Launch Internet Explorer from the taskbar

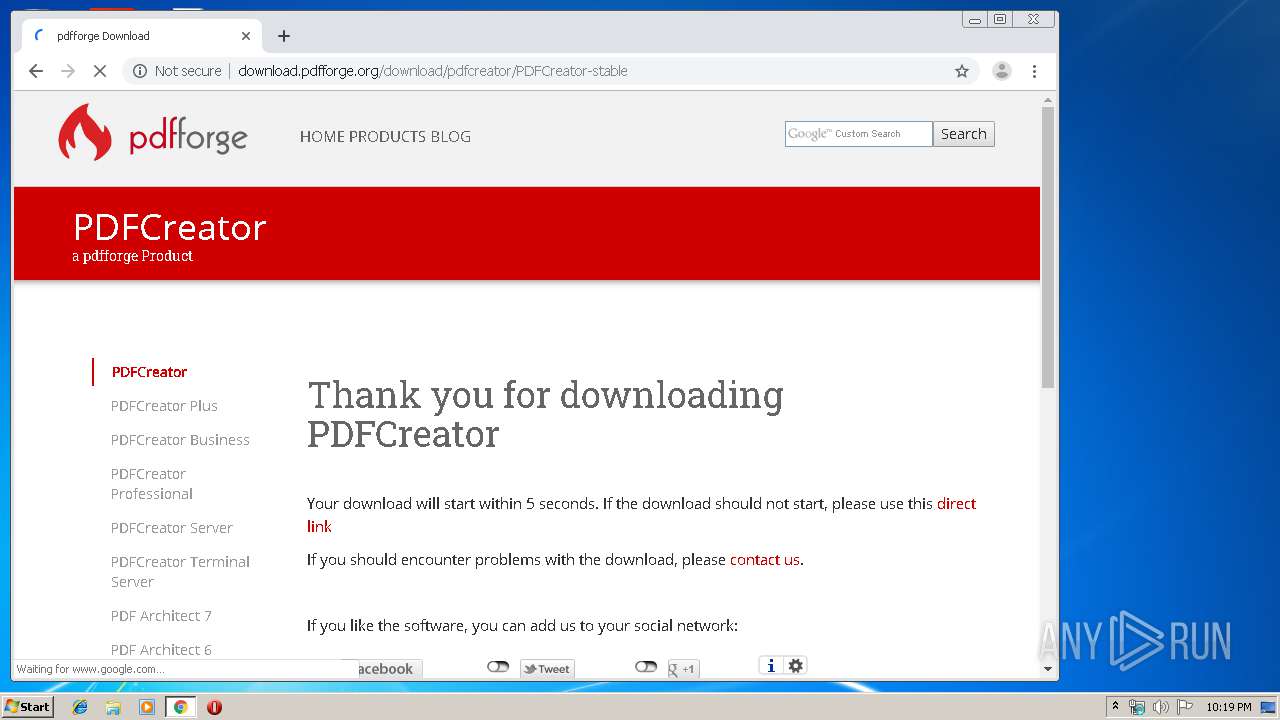click(80, 707)
